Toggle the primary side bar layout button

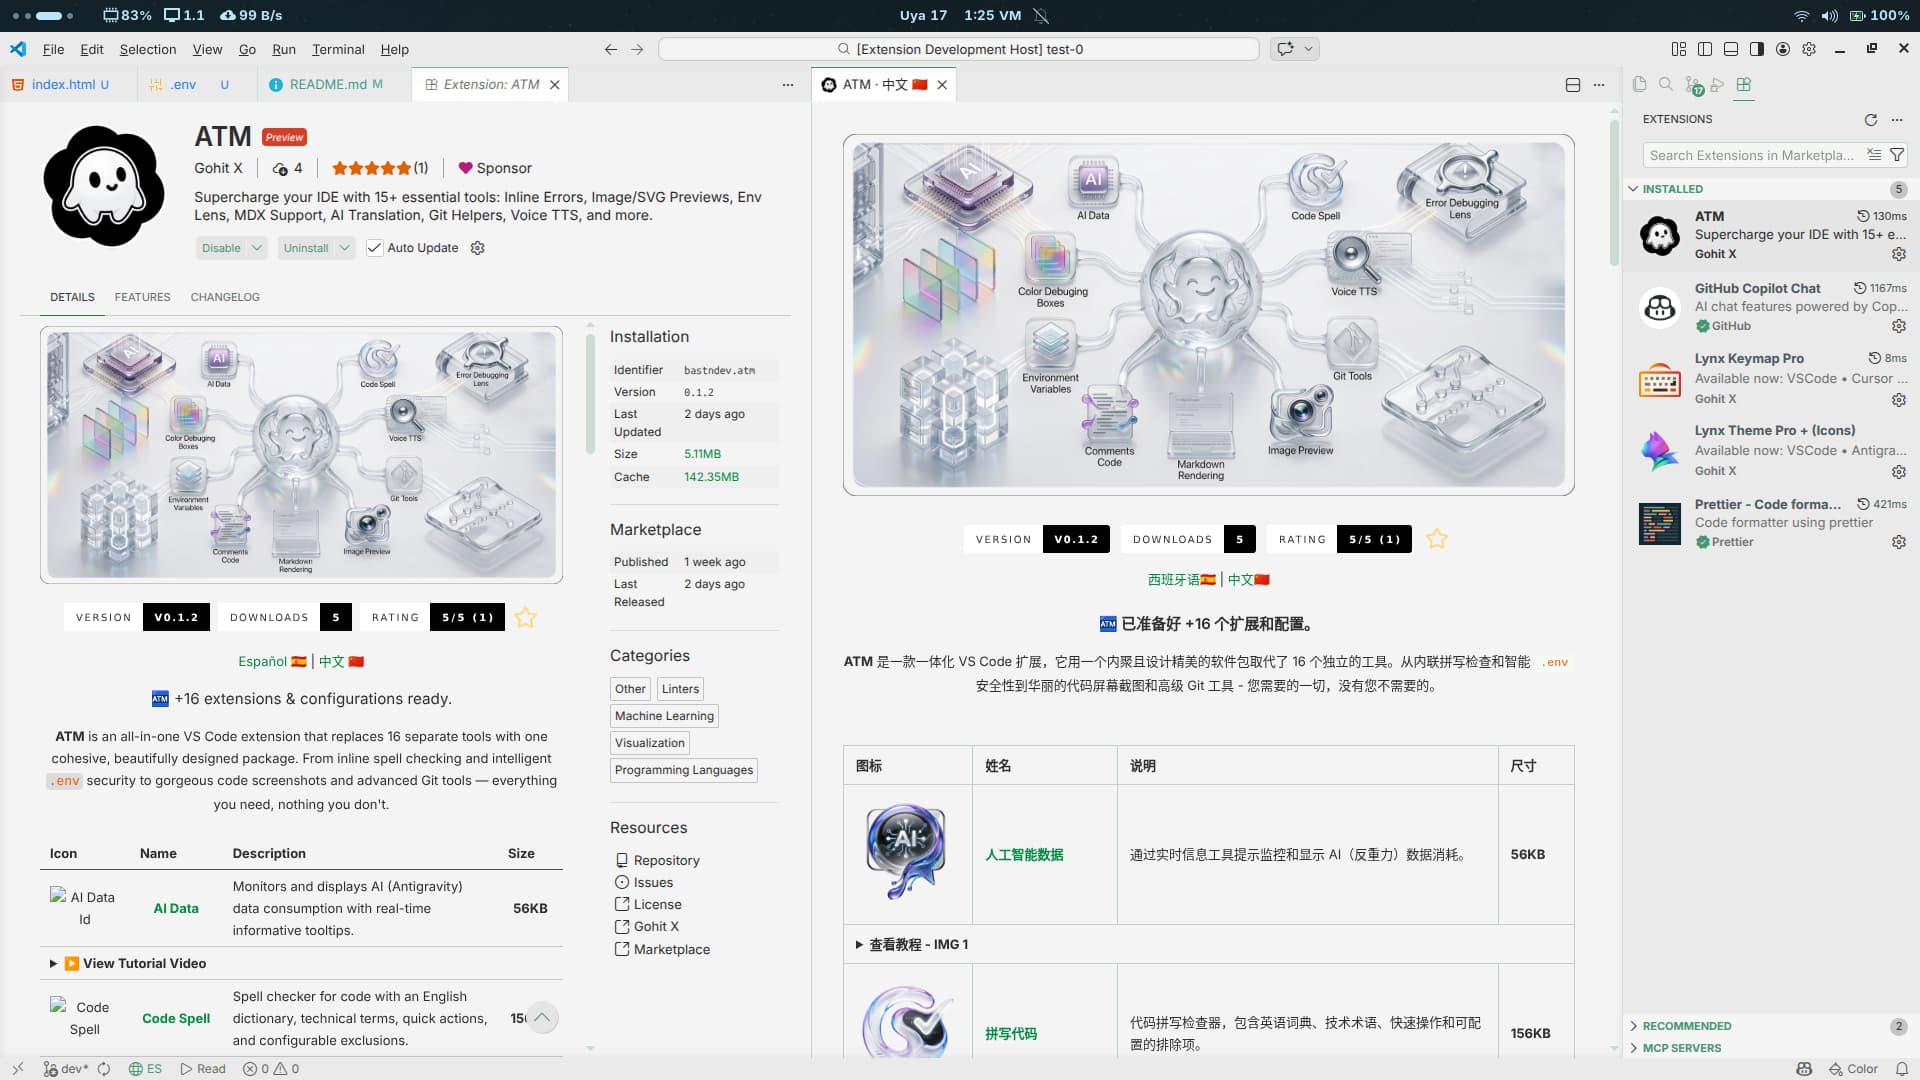(x=1704, y=49)
